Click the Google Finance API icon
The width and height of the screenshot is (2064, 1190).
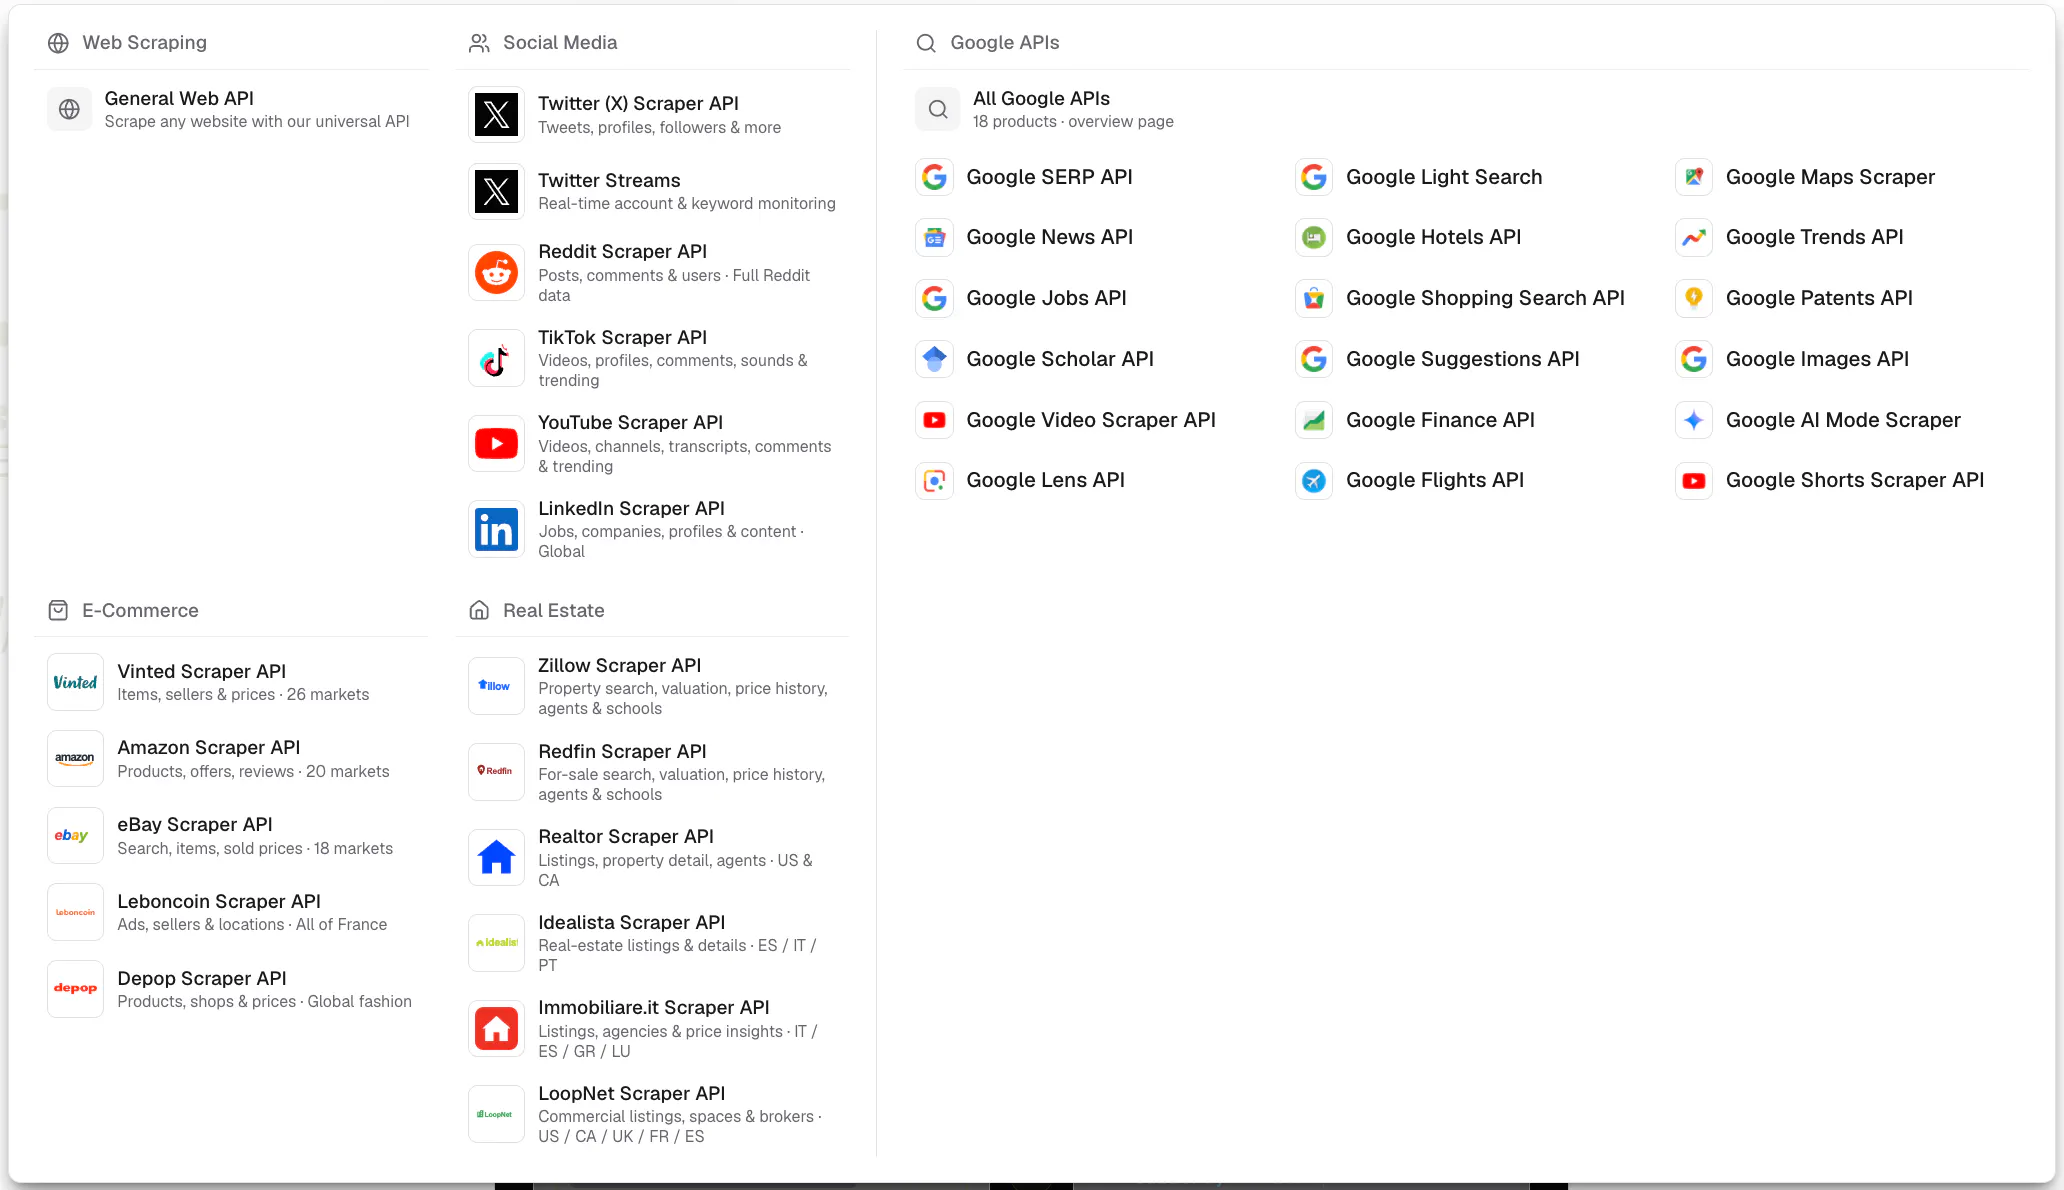[1314, 420]
